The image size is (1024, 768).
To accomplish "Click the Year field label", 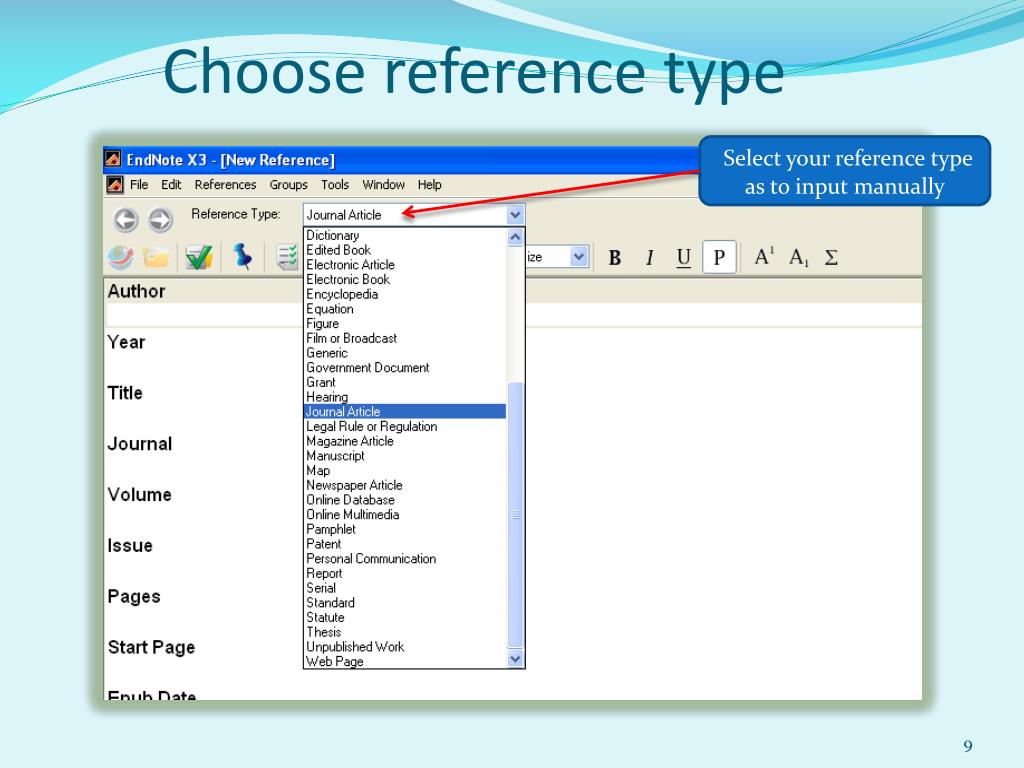I will (x=127, y=342).
